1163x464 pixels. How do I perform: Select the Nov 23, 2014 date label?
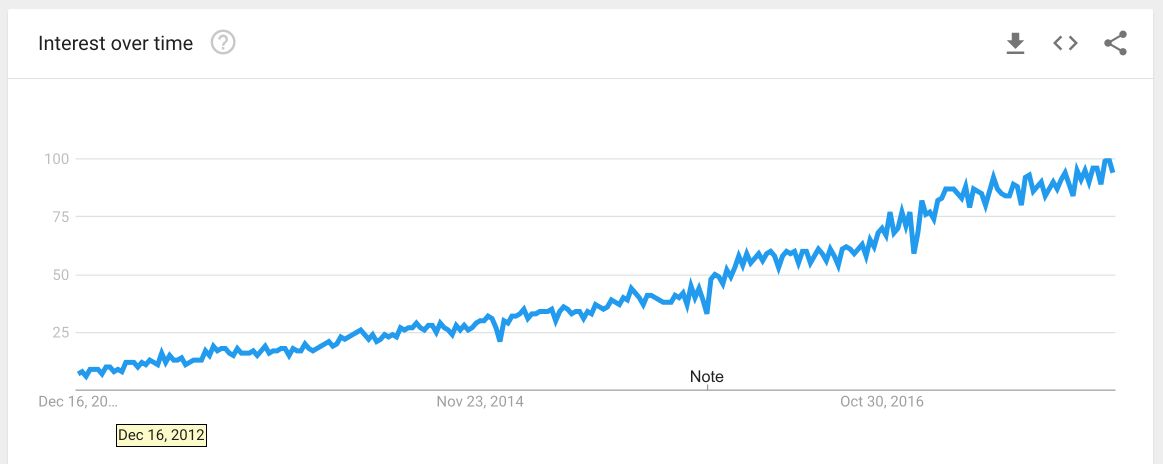point(480,402)
